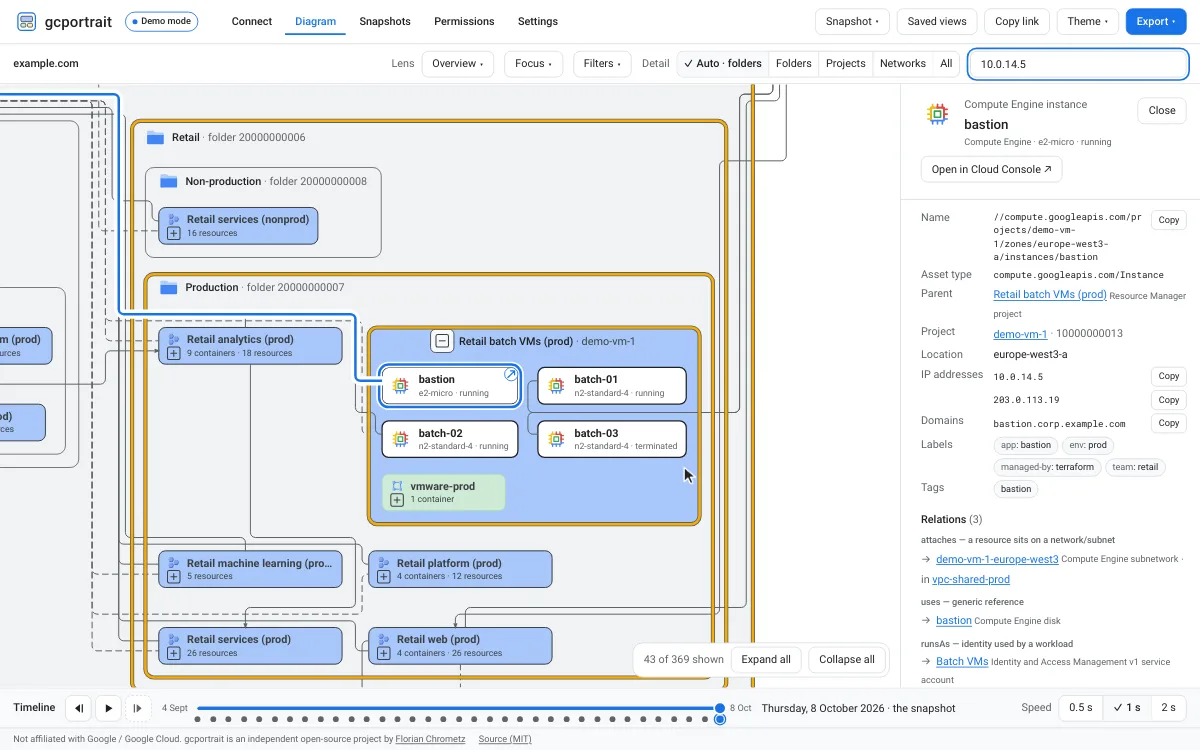Screen dimensions: 1200x750
Task: Play the timeline
Action: pos(108,708)
